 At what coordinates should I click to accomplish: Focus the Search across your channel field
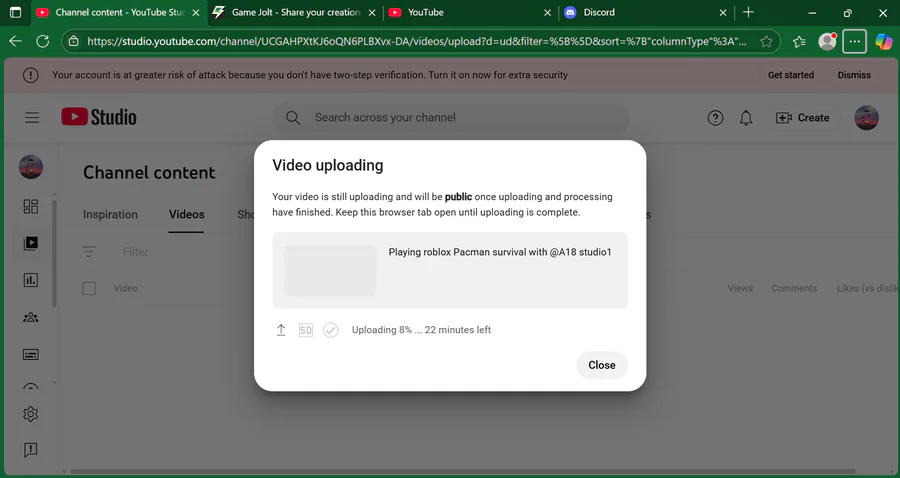pyautogui.click(x=450, y=118)
